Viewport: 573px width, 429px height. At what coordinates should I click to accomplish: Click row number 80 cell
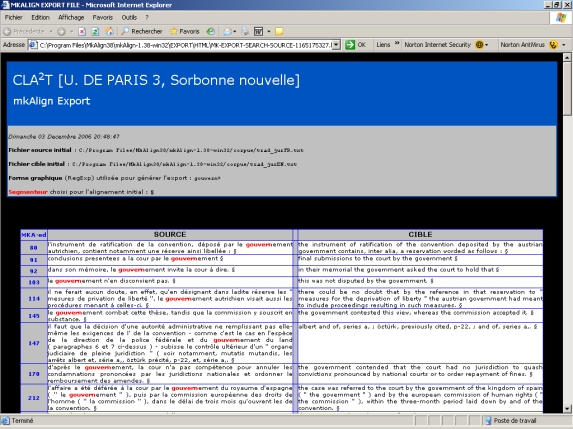point(34,248)
